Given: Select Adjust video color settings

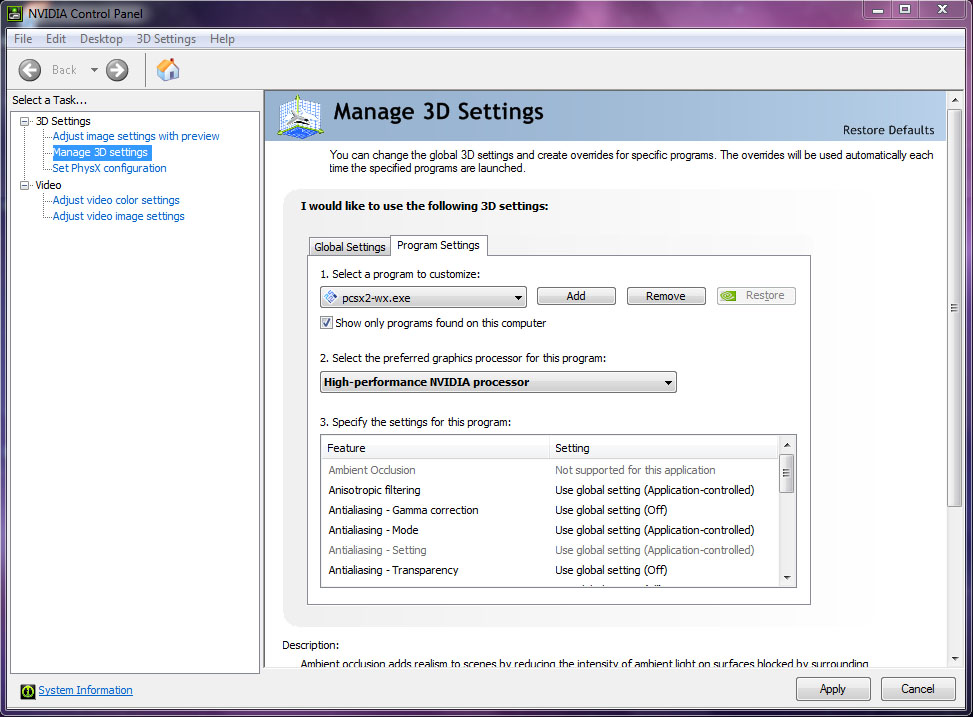Looking at the screenshot, I should click(x=116, y=200).
